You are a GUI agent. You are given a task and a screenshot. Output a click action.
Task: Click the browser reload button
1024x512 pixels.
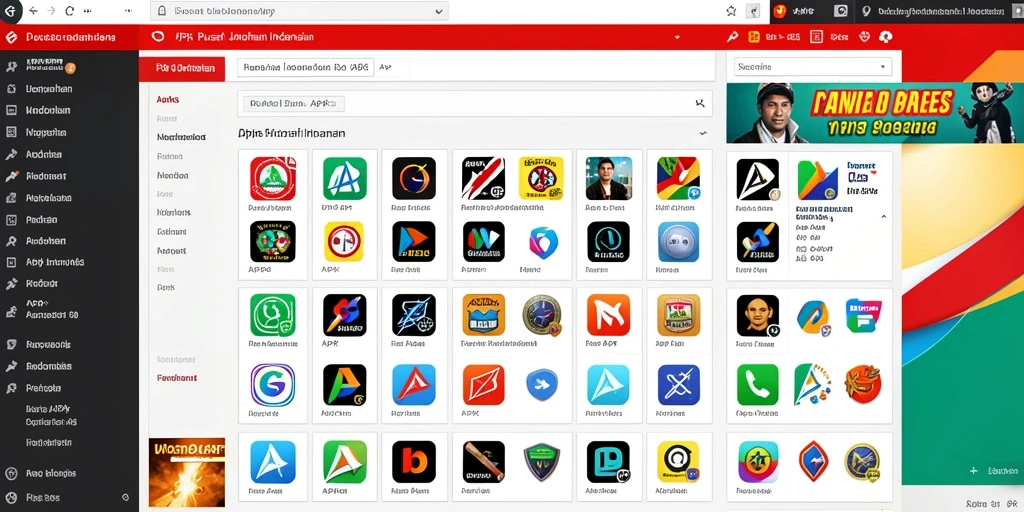70,11
